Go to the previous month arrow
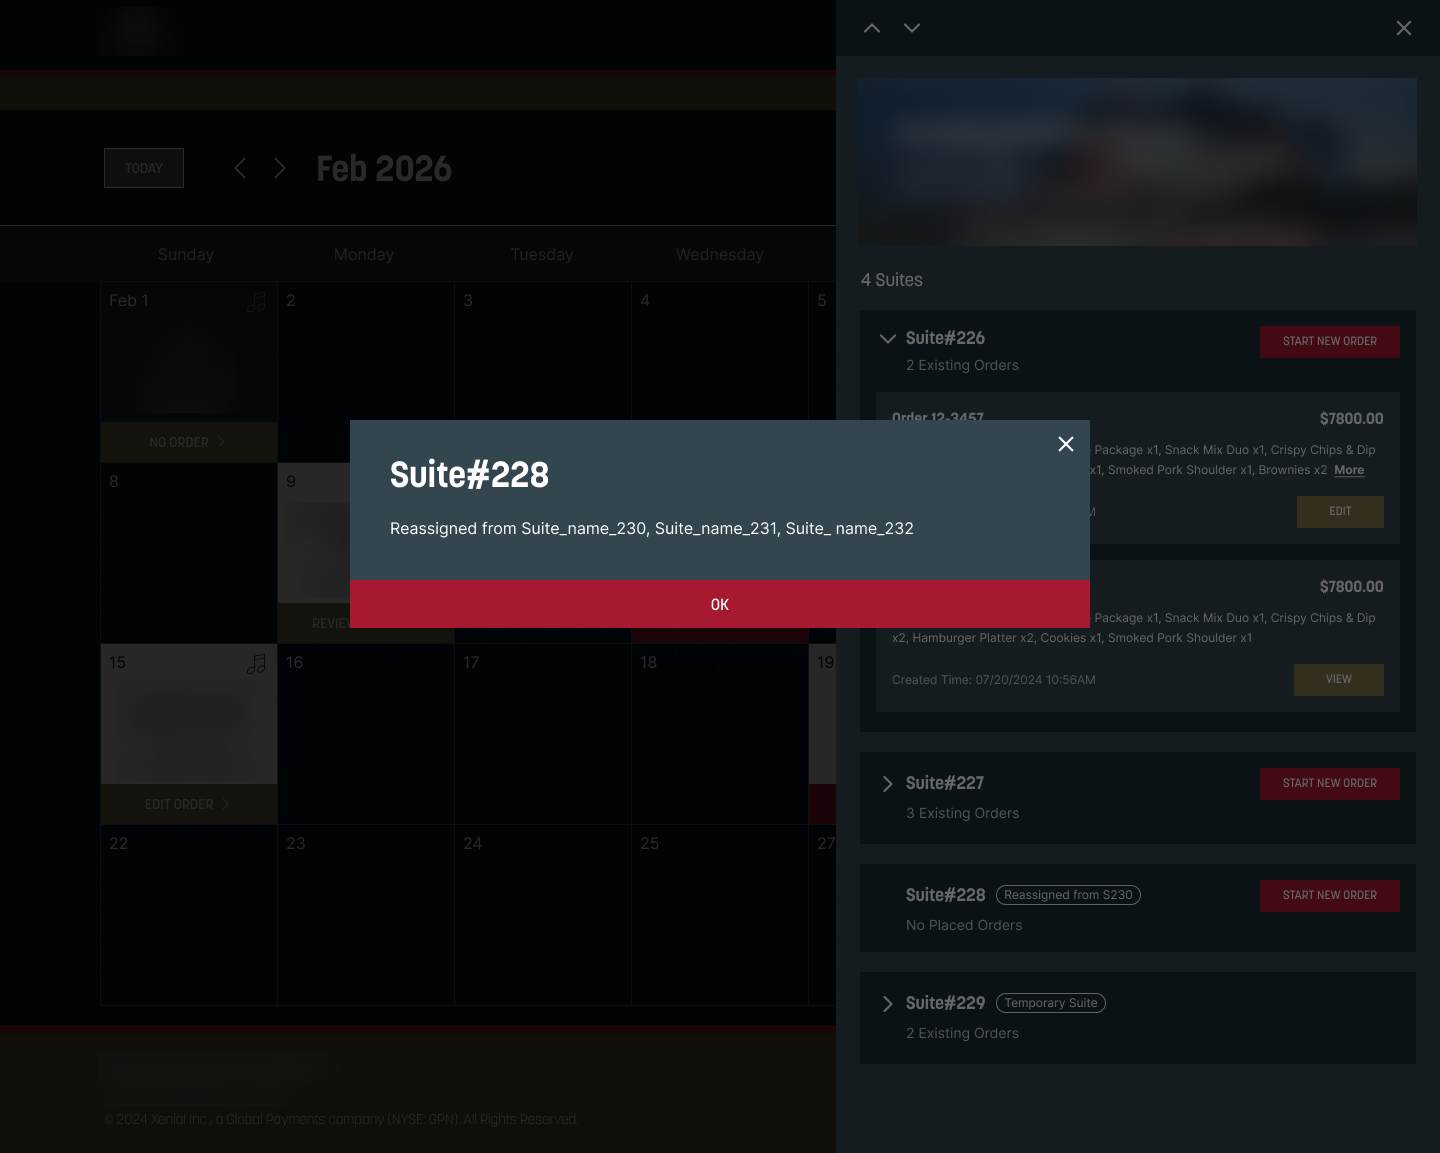 pos(240,168)
